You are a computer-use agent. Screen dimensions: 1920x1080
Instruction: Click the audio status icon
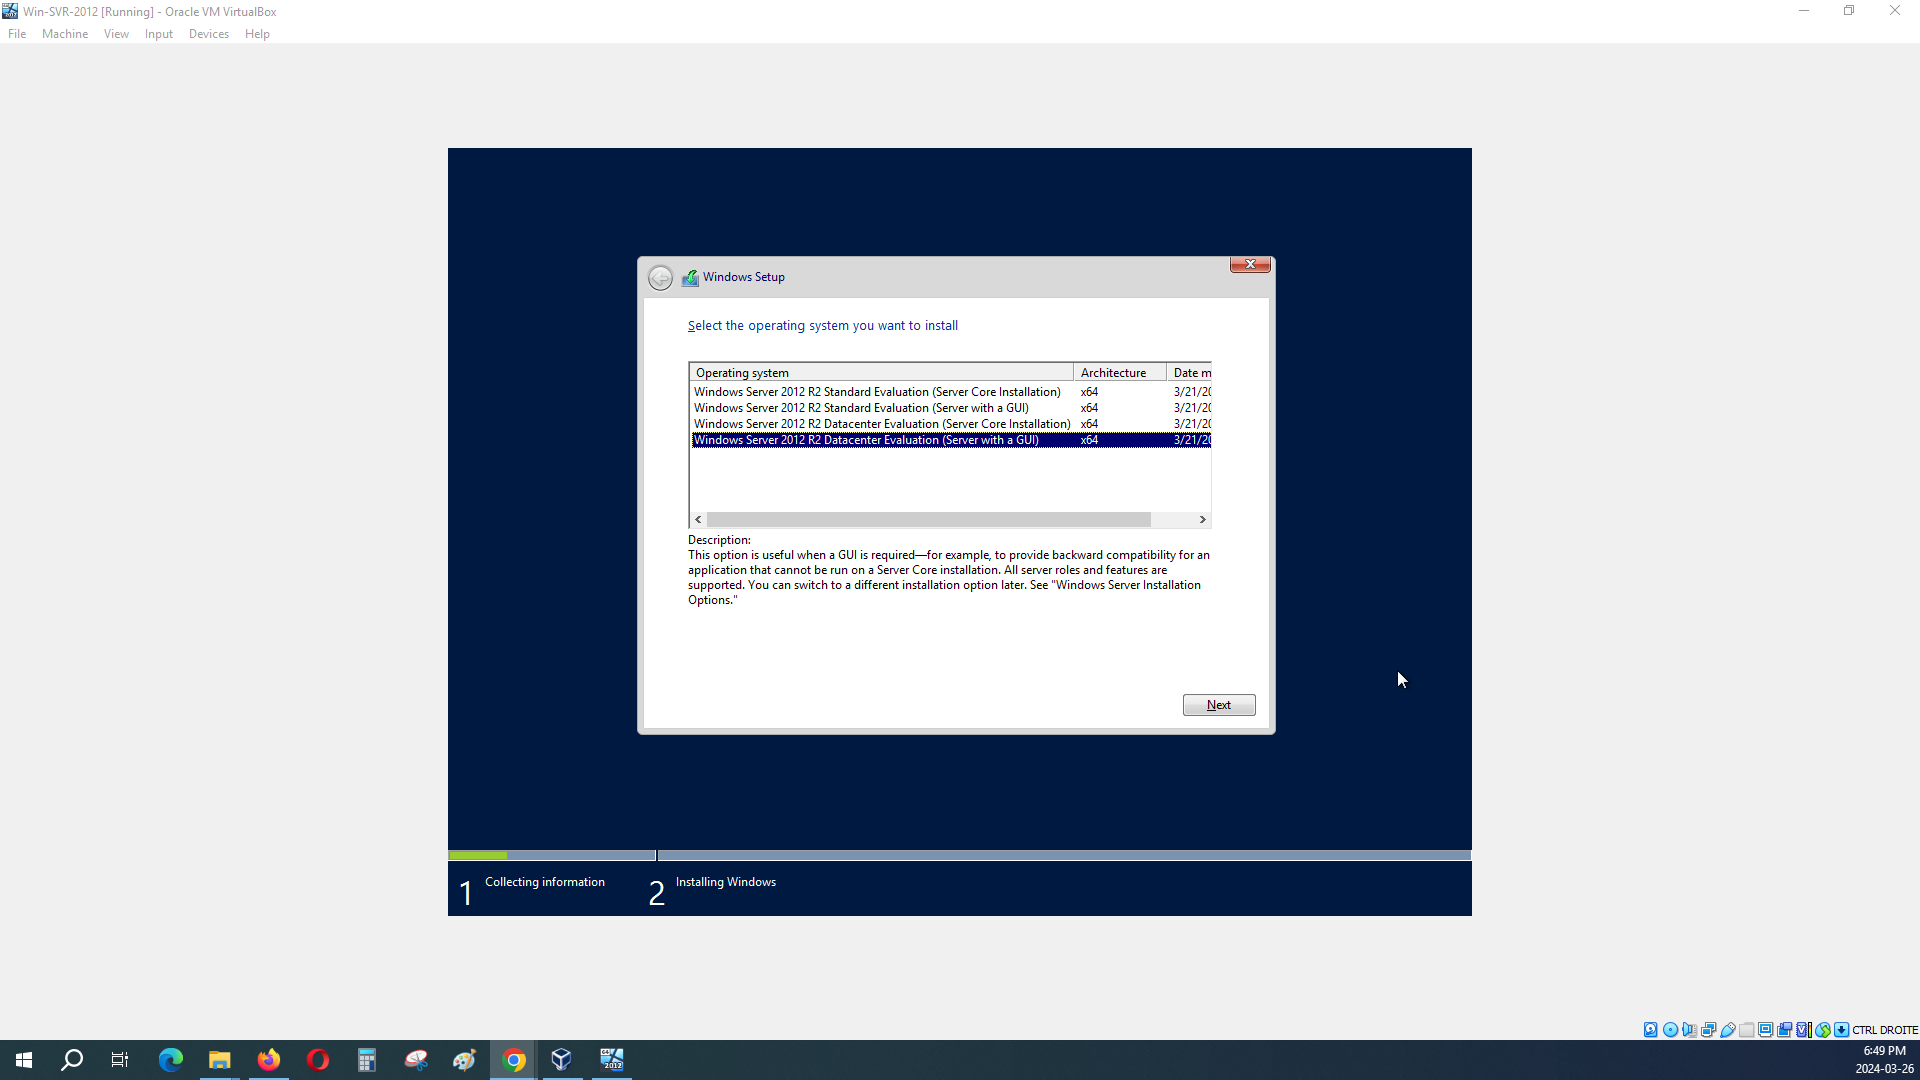click(x=1689, y=1030)
